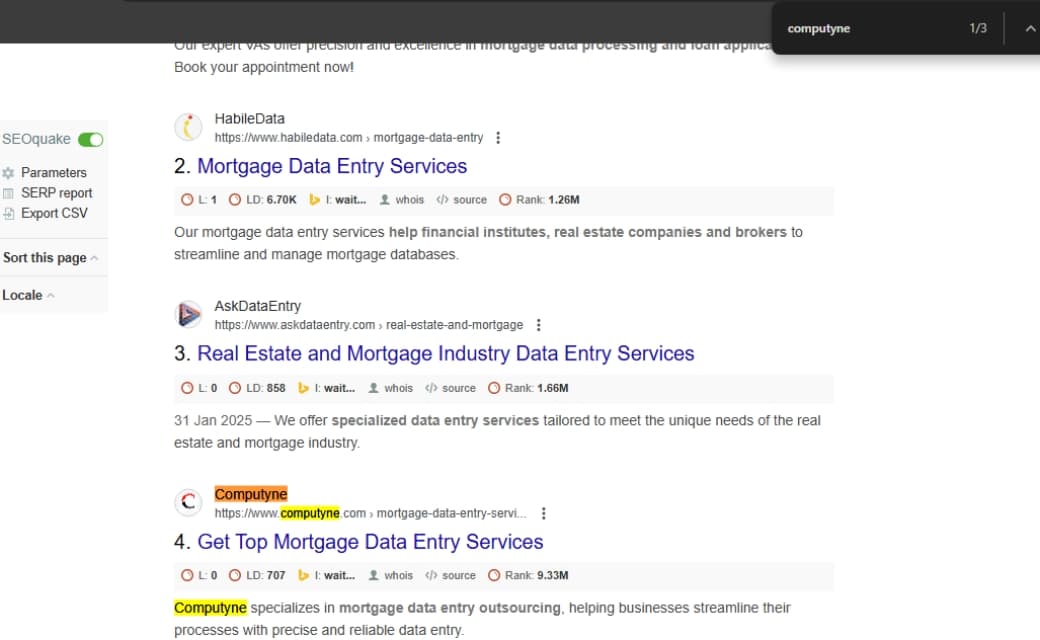Viewport: 1040px width, 640px height.
Task: View source for AskDataEntry result
Action: coord(450,388)
